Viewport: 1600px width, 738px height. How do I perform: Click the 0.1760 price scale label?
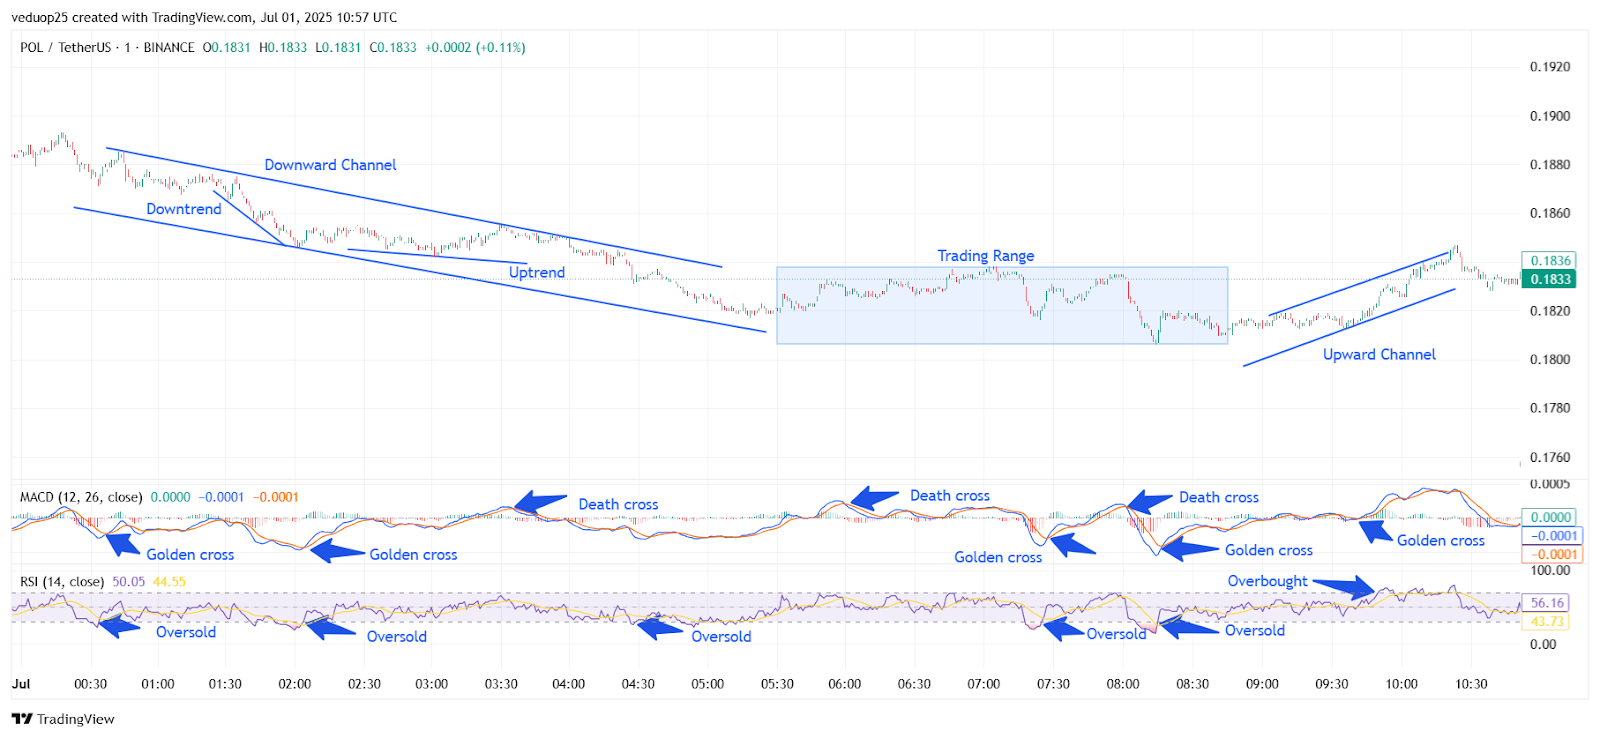tap(1550, 457)
